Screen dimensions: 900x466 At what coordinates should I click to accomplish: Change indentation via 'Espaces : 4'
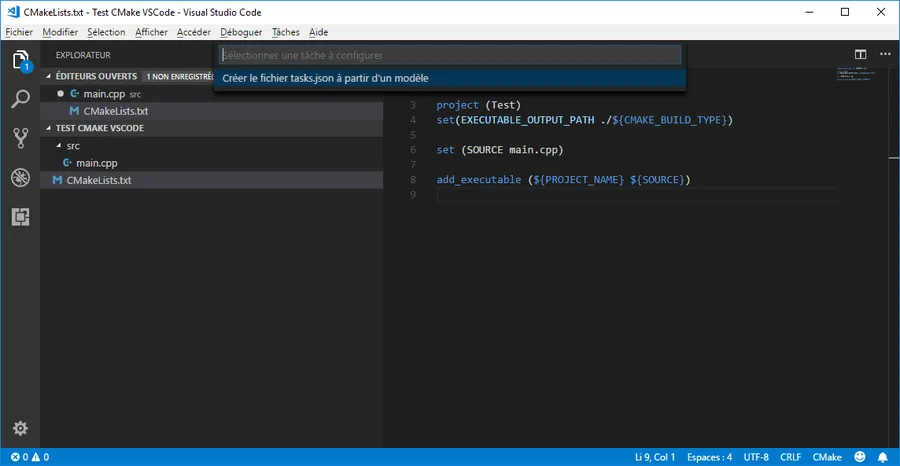(x=709, y=457)
